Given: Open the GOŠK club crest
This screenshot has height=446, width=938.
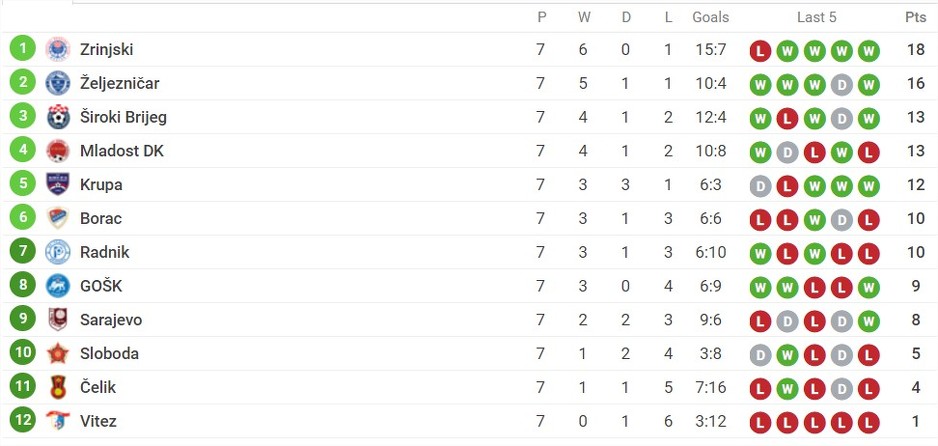Looking at the screenshot, I should tap(58, 286).
